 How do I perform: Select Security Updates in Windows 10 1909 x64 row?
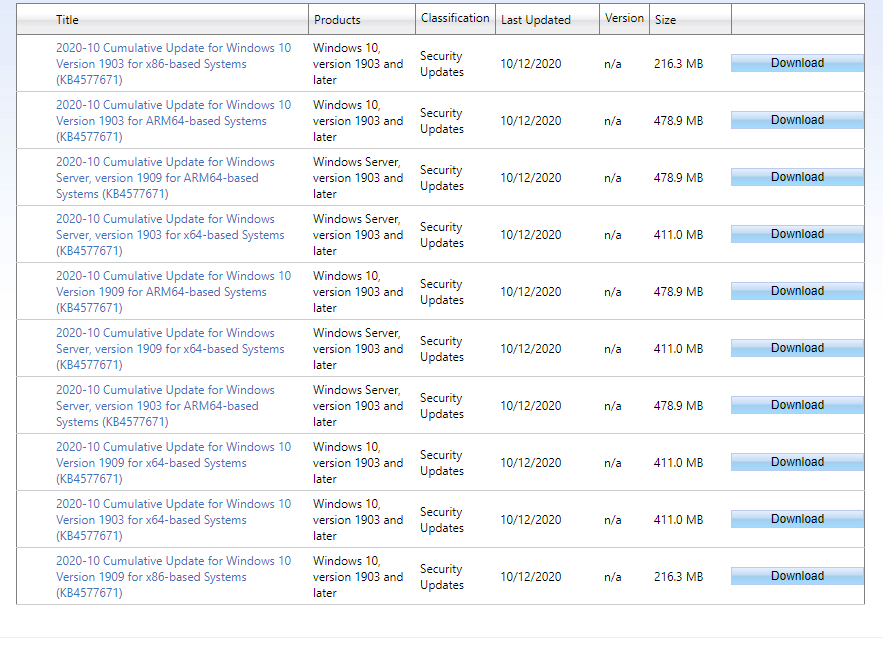pos(442,463)
